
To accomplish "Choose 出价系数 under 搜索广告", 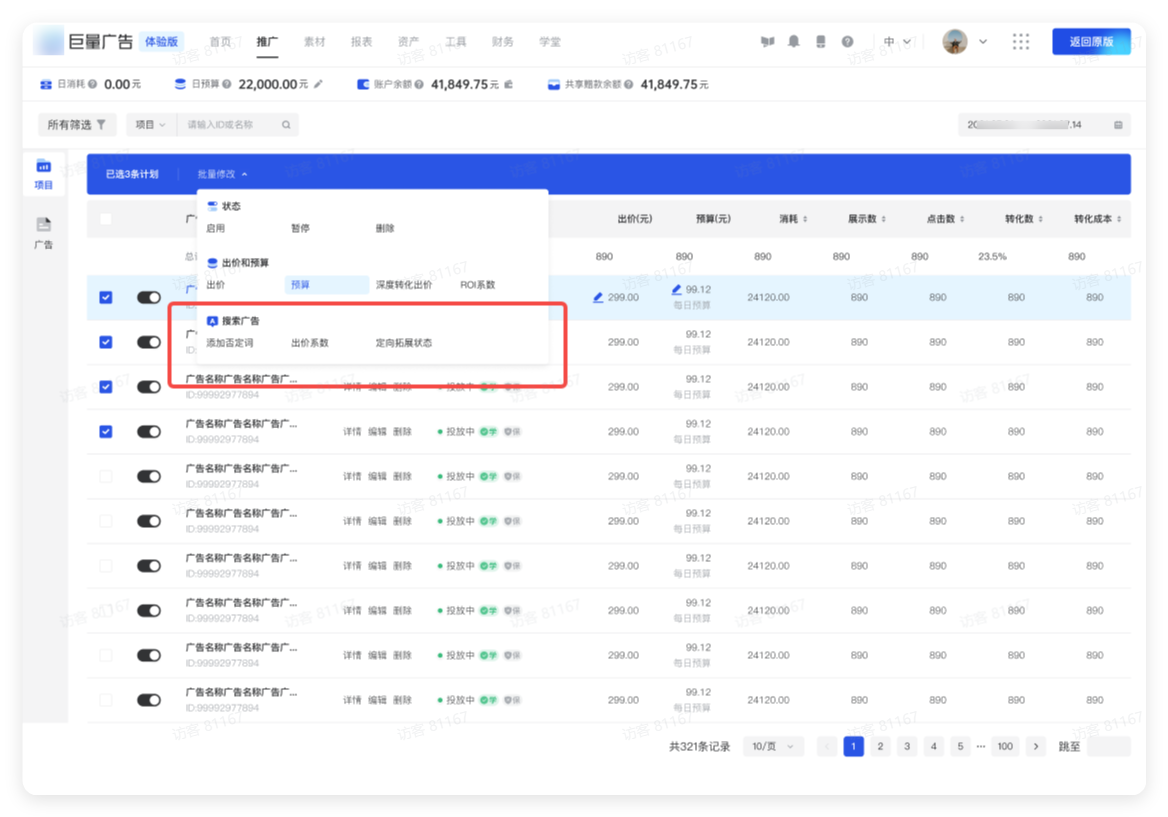I will pos(310,343).
